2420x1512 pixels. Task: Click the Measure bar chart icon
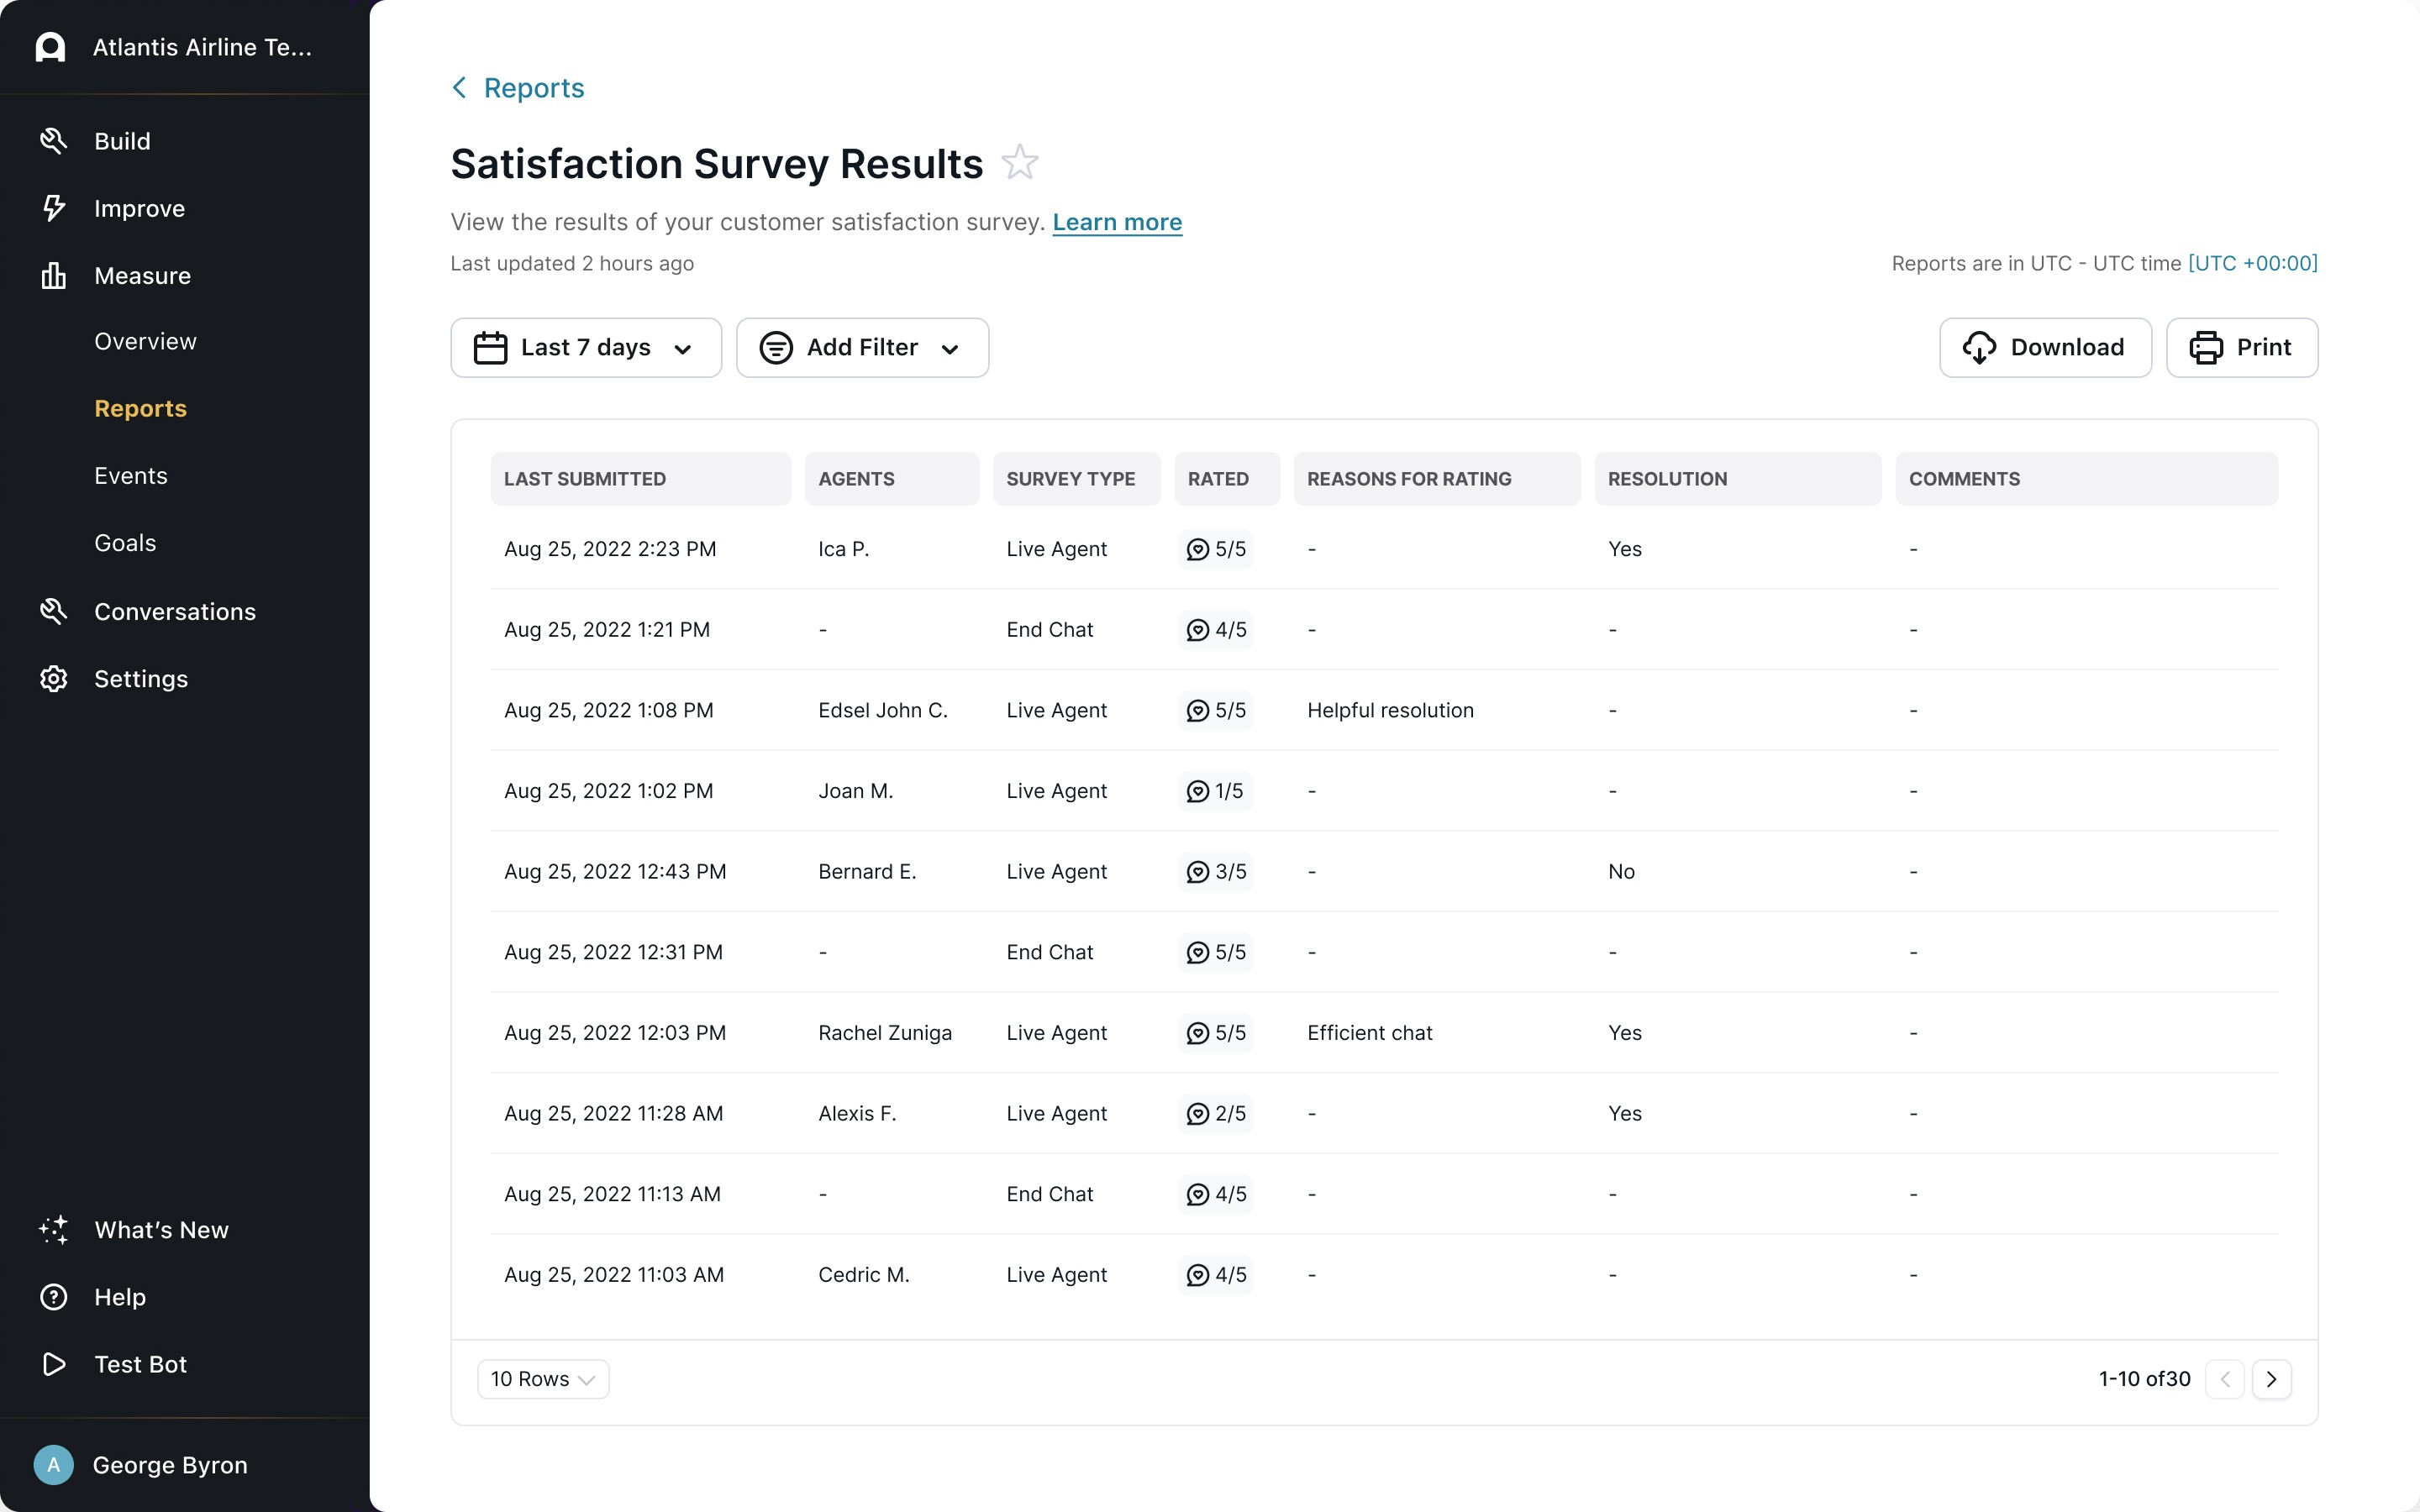[53, 275]
